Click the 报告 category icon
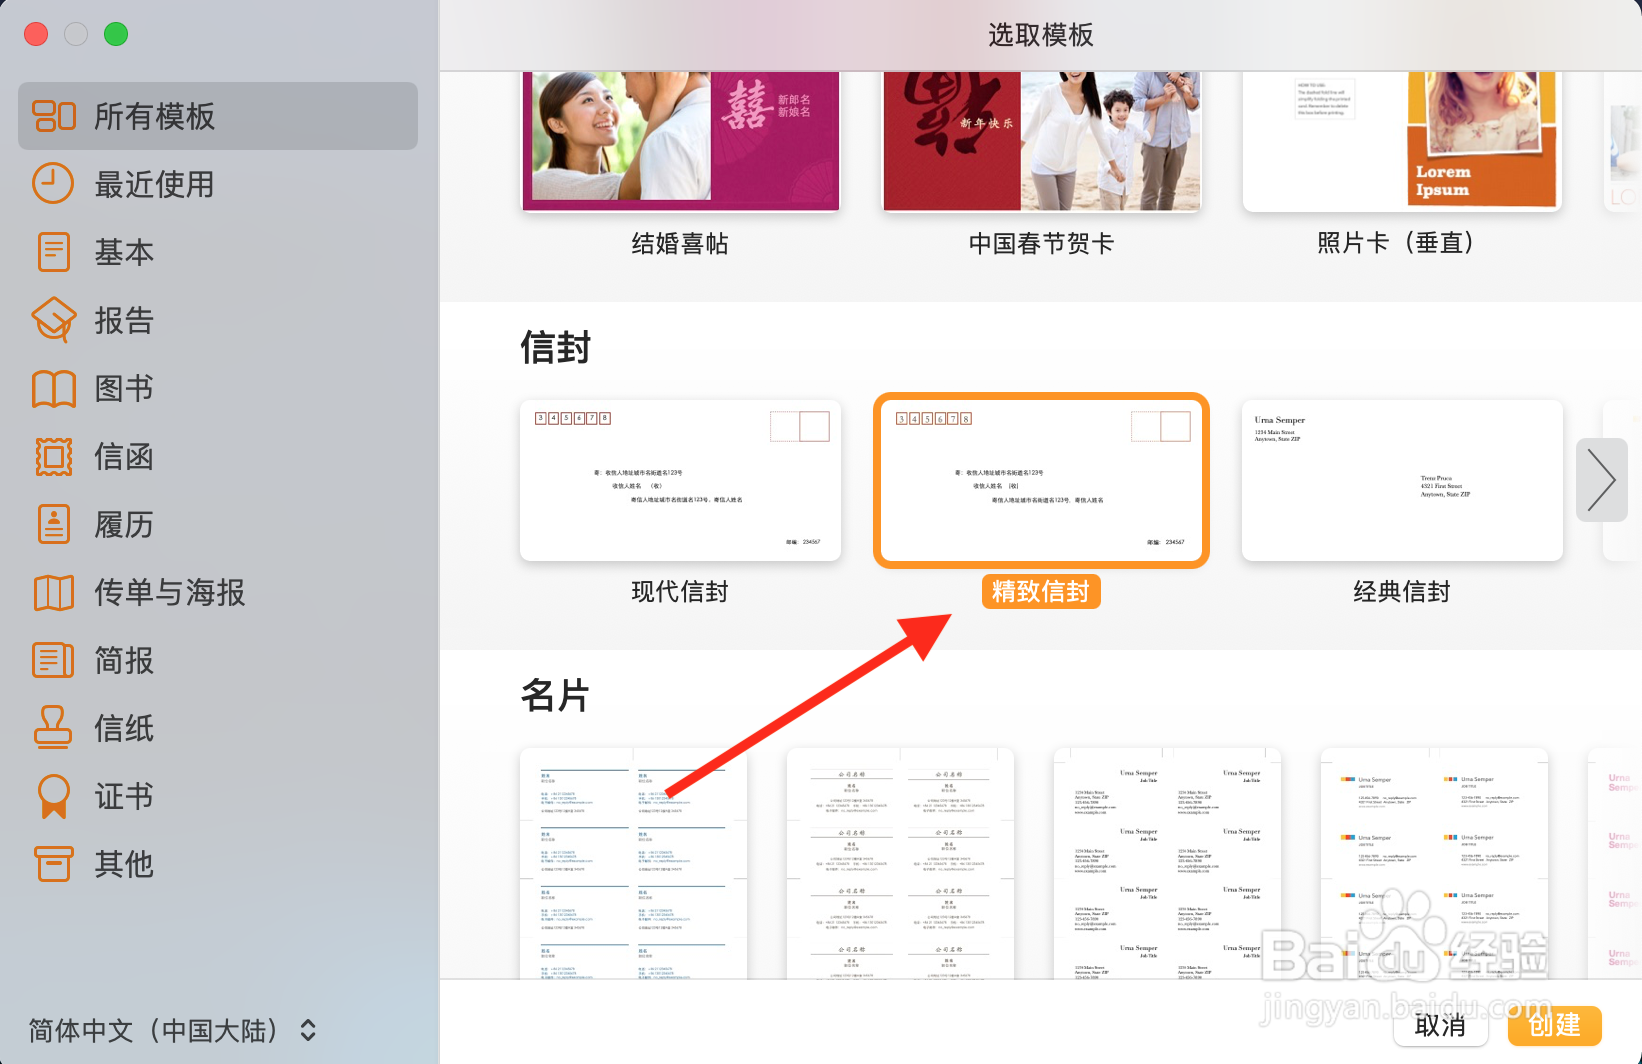 (54, 320)
